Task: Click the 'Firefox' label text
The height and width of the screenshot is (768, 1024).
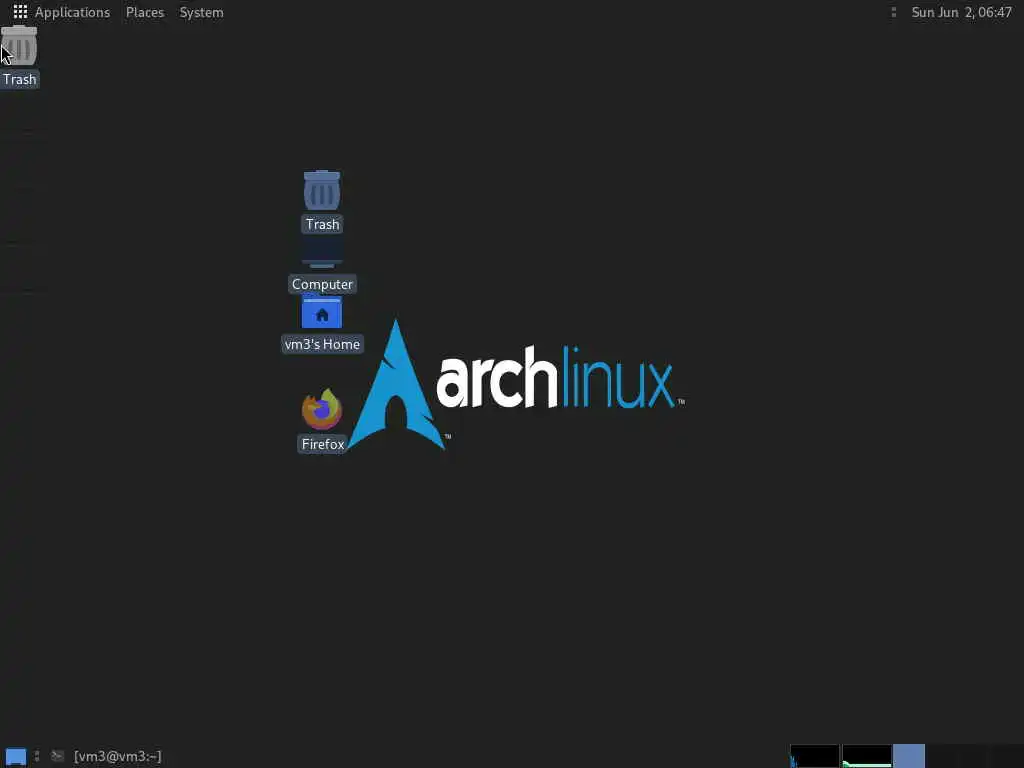Action: click(x=323, y=444)
